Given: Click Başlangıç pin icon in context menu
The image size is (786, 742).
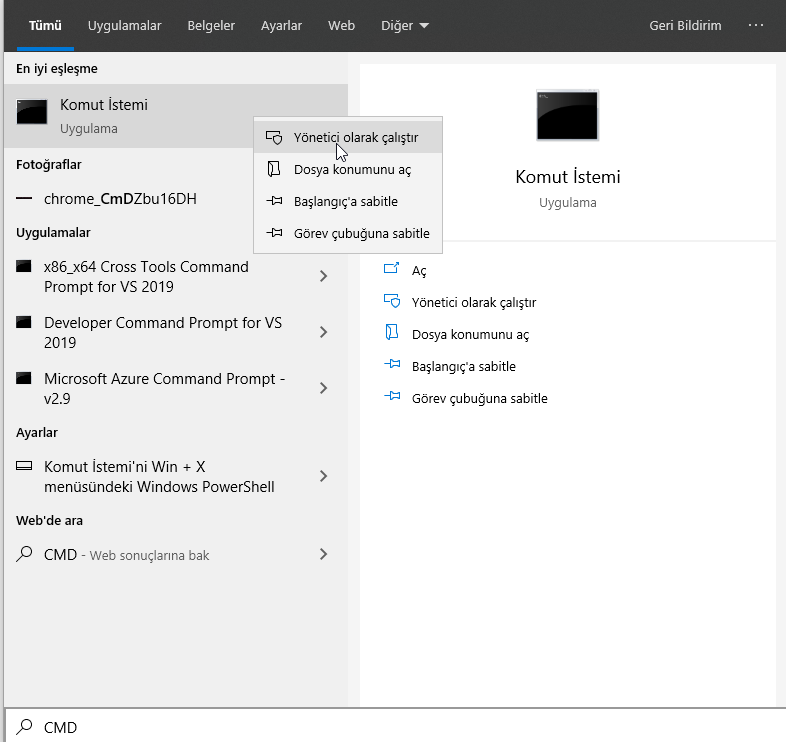Looking at the screenshot, I should click(x=274, y=201).
